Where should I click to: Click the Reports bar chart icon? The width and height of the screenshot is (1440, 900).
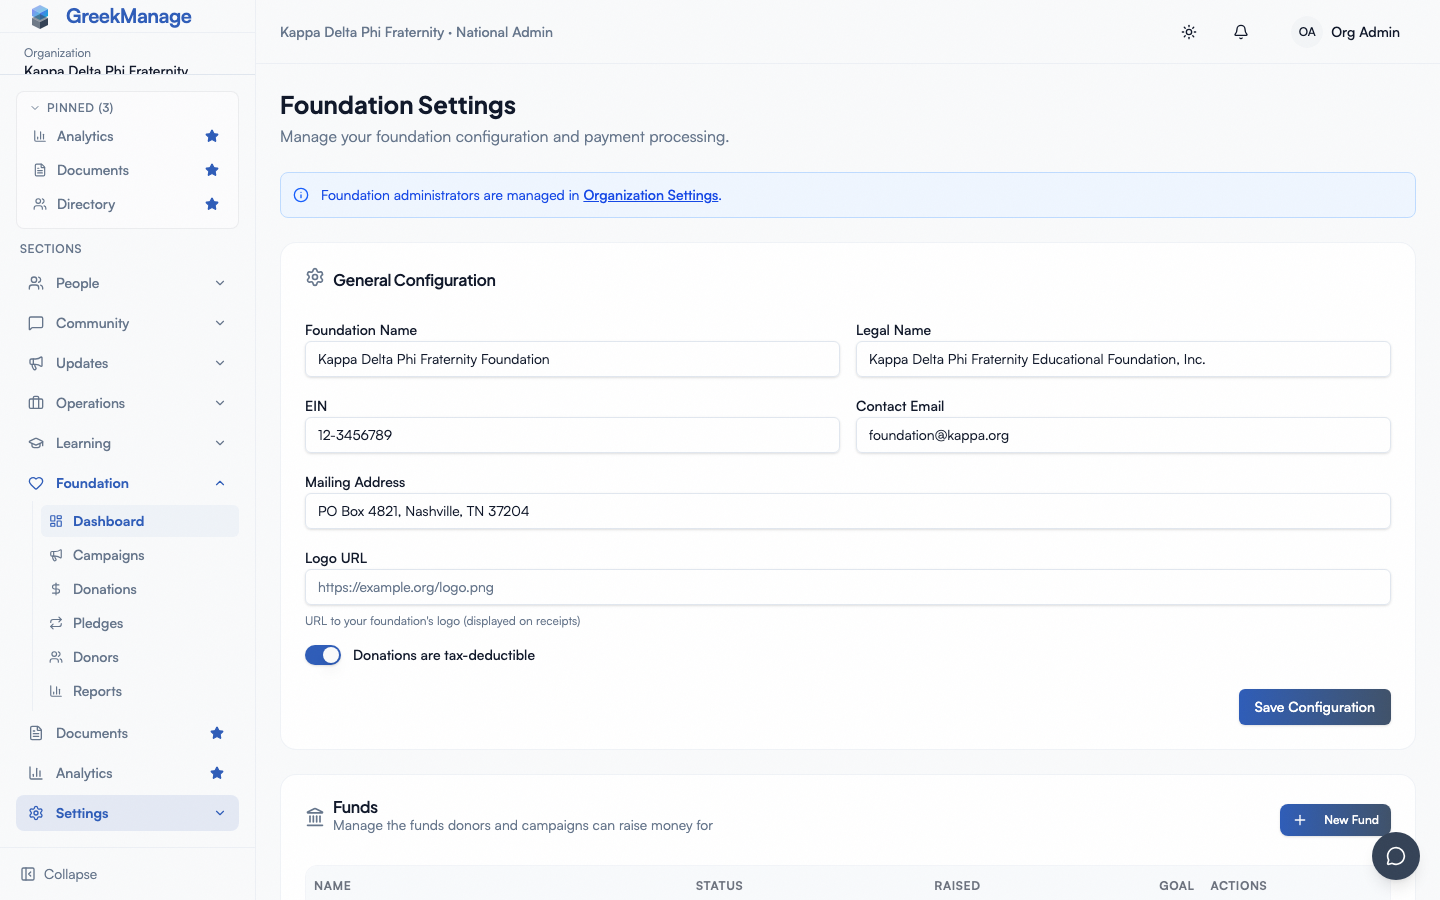pos(56,691)
